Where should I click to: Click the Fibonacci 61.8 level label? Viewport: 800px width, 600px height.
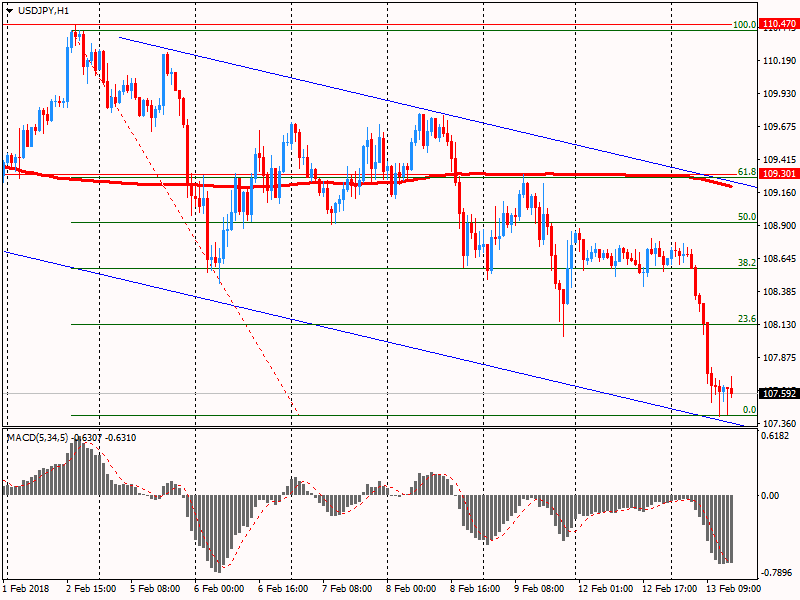(747, 172)
